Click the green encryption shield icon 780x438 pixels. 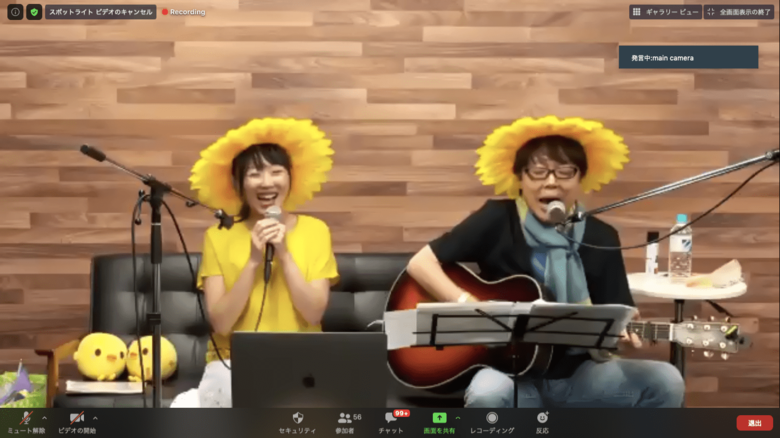coord(34,12)
